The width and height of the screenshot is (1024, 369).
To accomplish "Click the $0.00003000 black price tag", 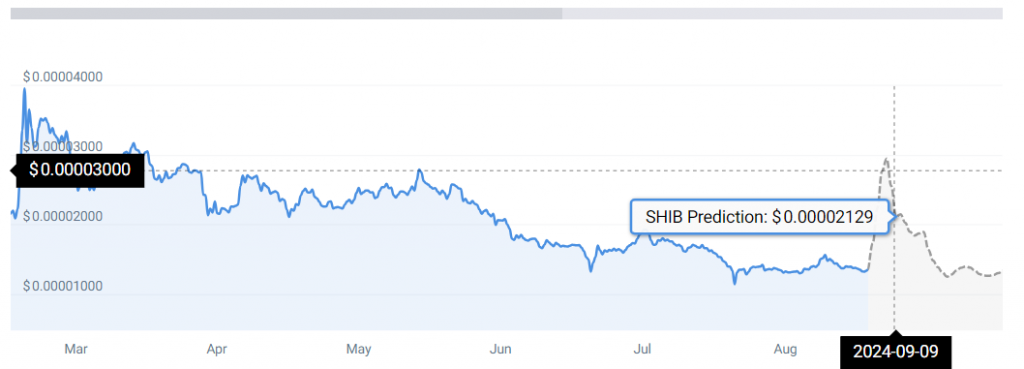I will coord(79,170).
